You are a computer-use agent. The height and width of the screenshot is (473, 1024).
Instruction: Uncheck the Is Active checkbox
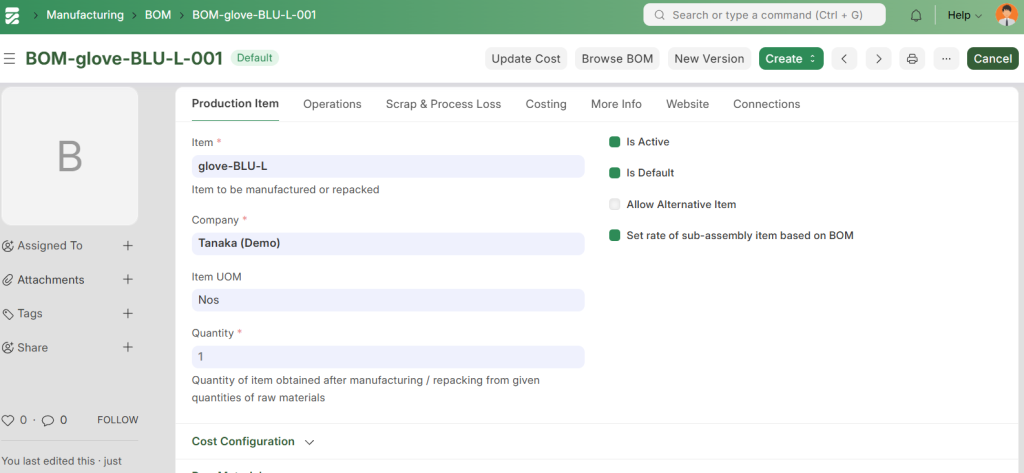(x=615, y=142)
